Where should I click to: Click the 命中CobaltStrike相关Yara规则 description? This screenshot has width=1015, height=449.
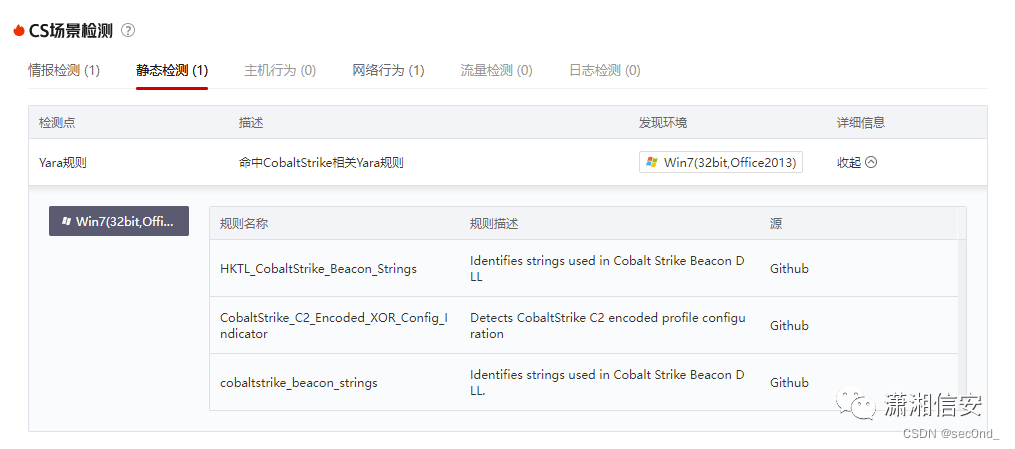click(321, 162)
